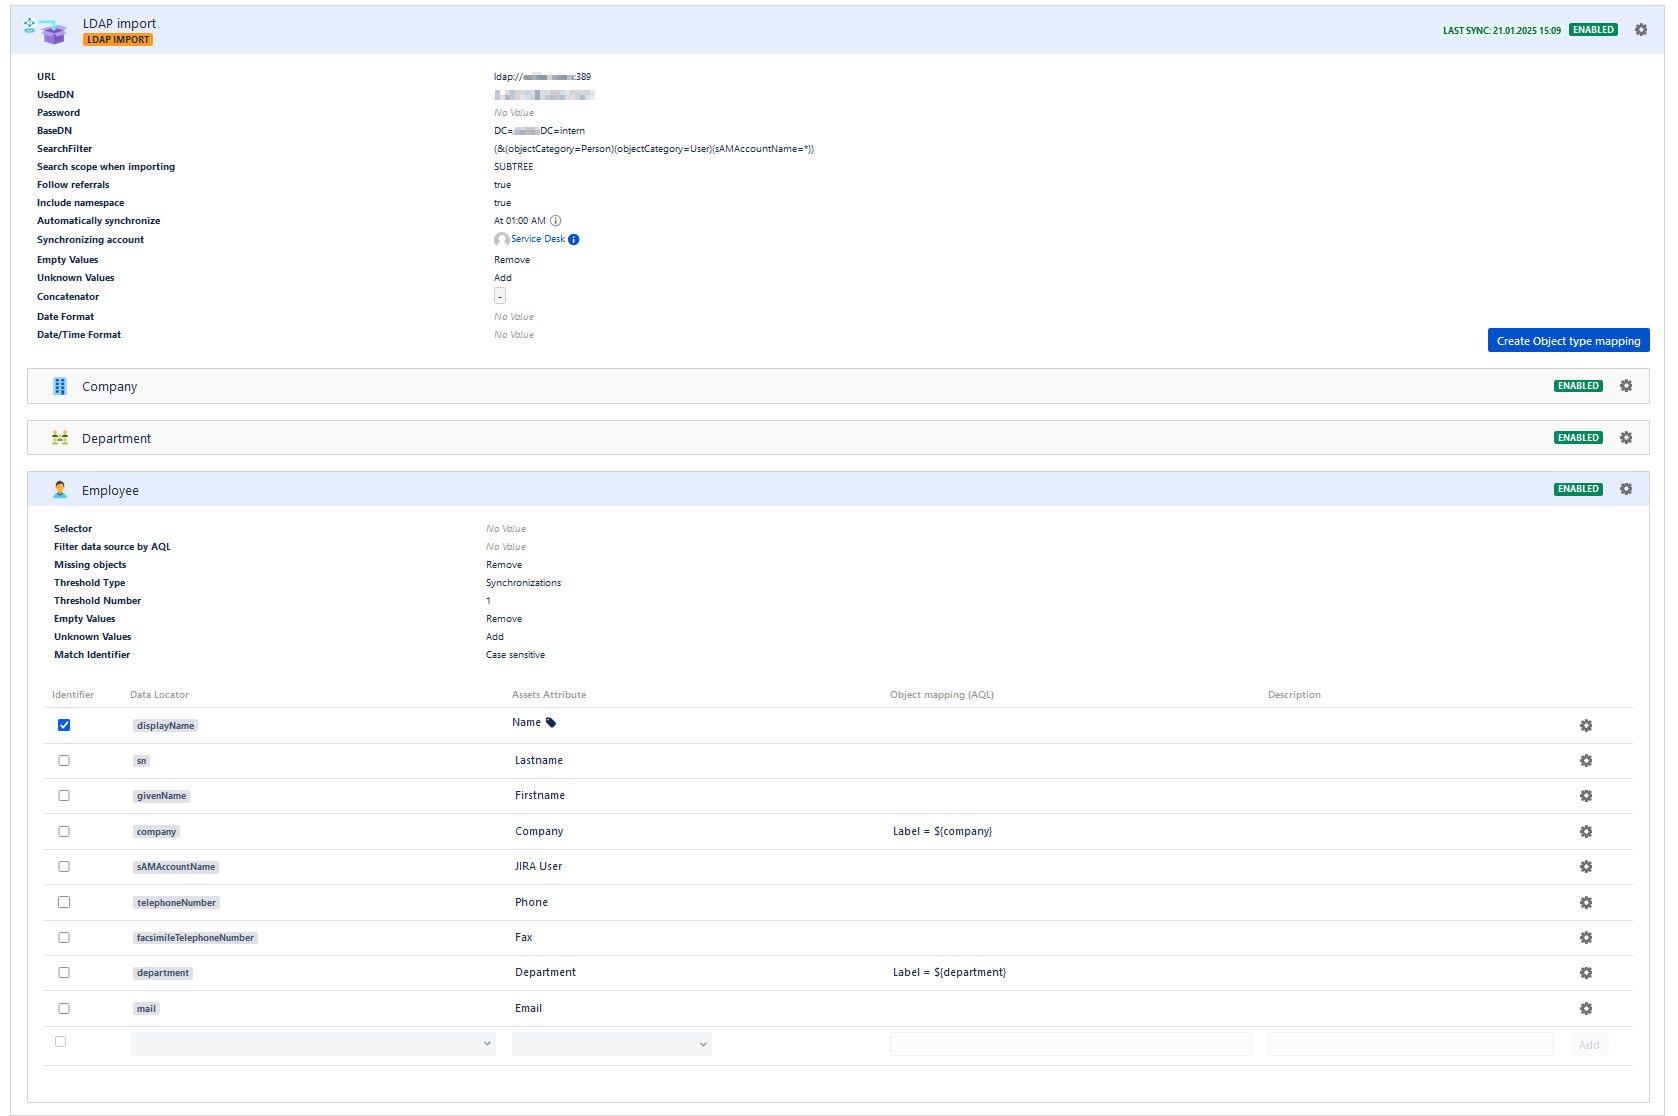Screen dimensions: 1678x1116
Task: Click the Add button in the new row
Action: click(1589, 1045)
